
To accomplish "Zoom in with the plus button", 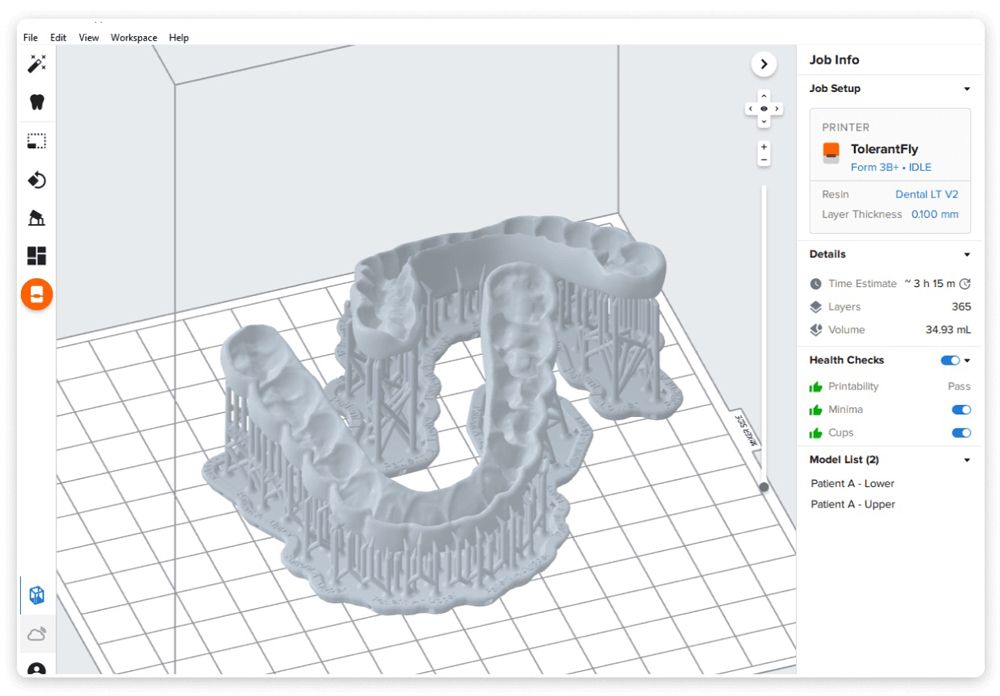I will click(x=764, y=147).
